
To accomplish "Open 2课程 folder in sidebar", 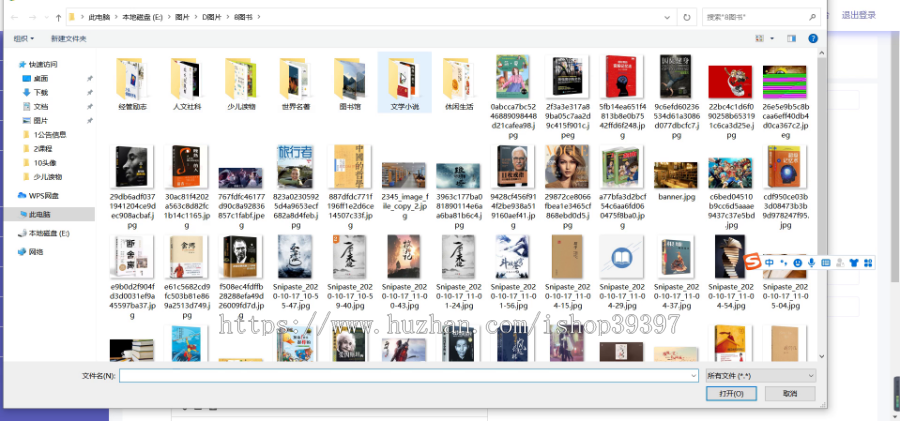I will pyautogui.click(x=42, y=148).
